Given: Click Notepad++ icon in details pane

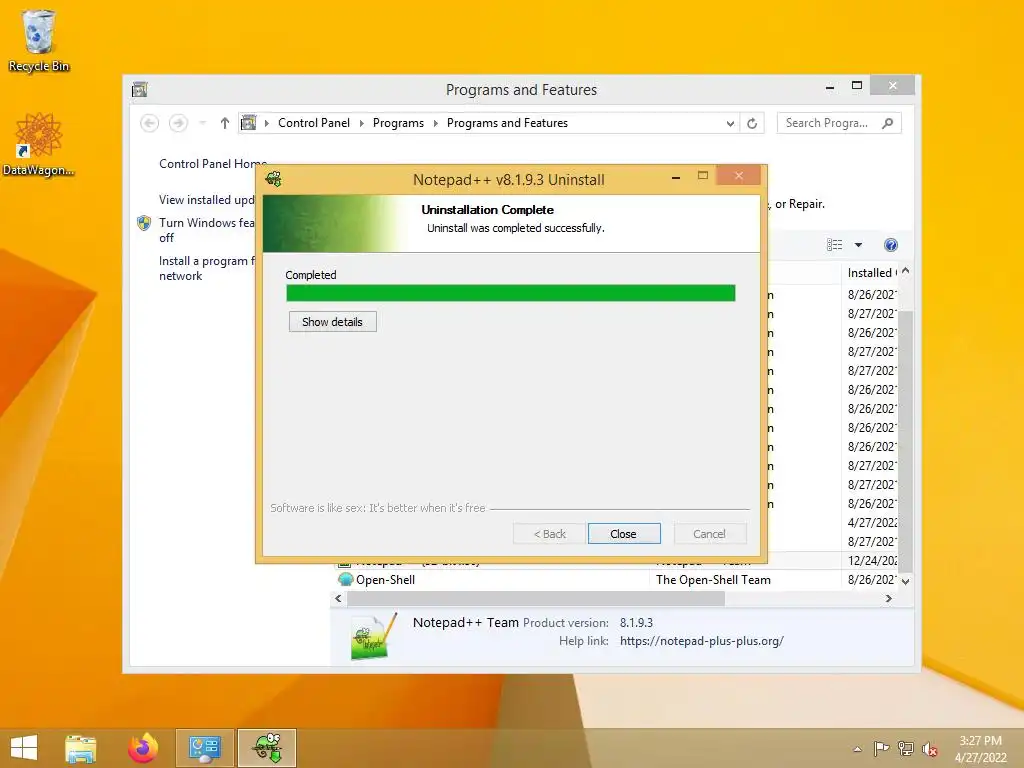Looking at the screenshot, I should point(374,636).
